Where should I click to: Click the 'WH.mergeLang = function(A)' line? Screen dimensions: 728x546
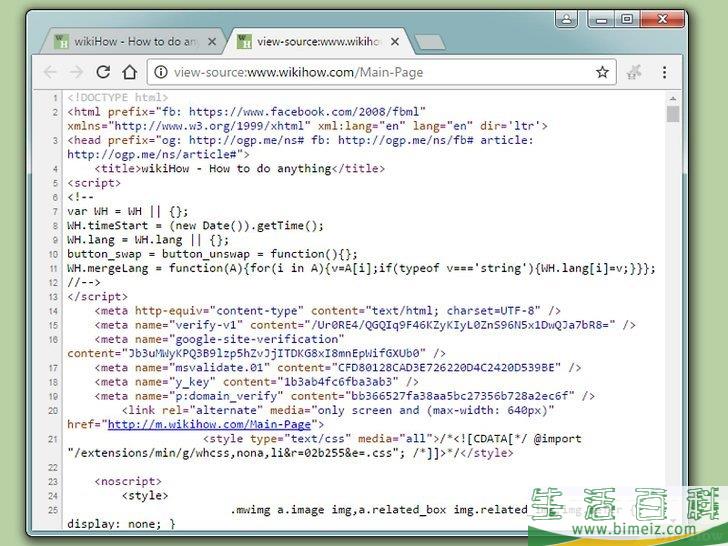361,268
